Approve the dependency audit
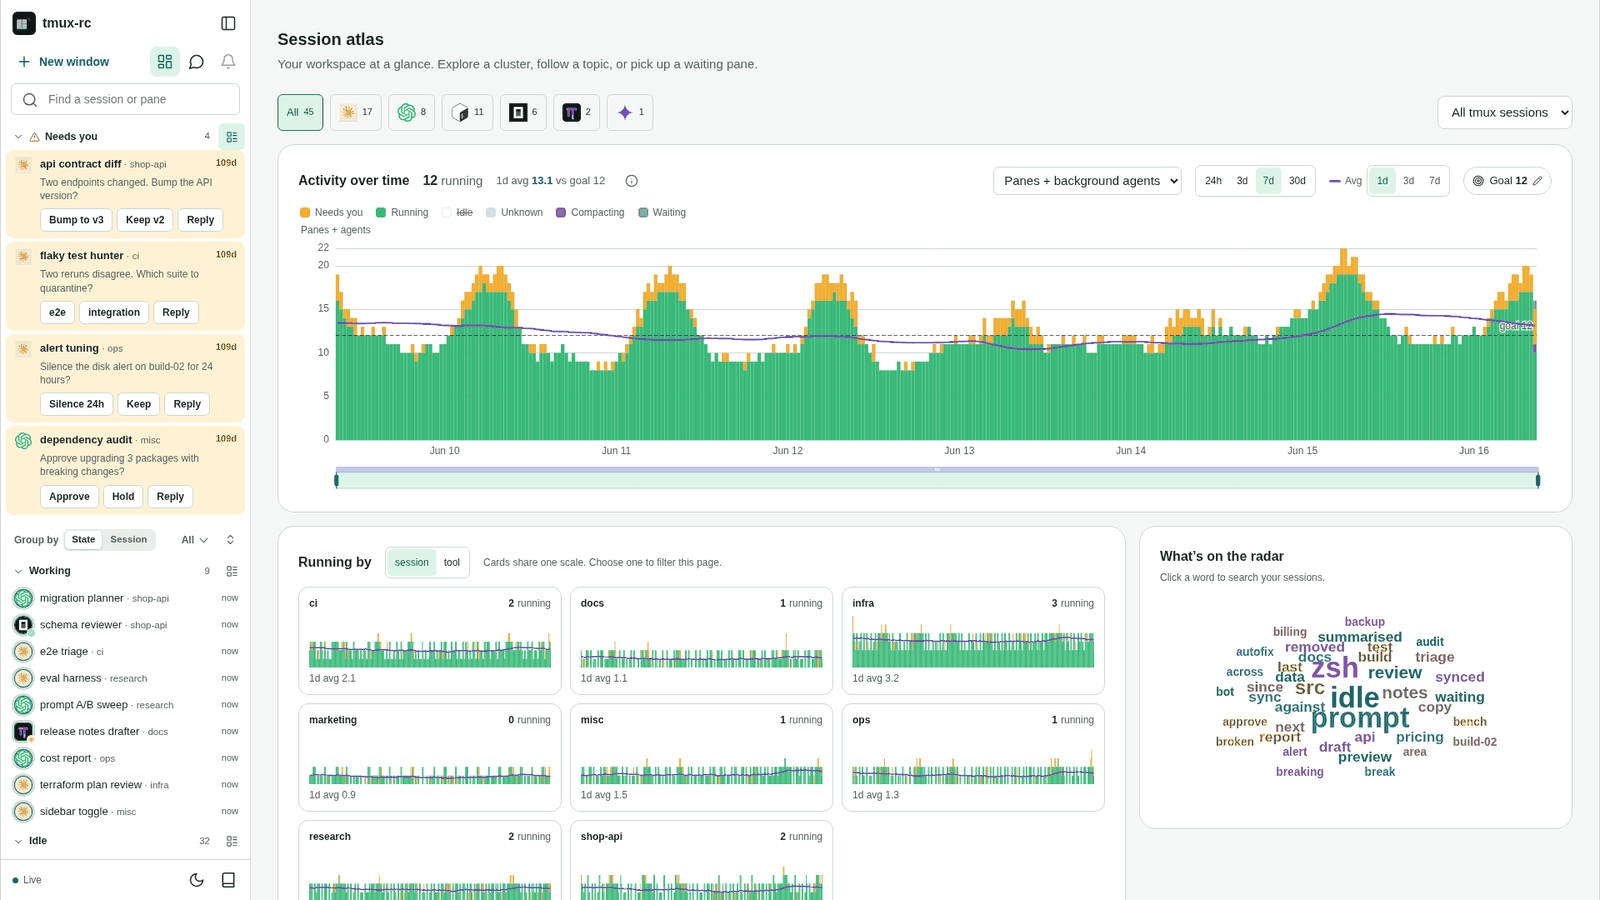The image size is (1600, 900). click(x=69, y=497)
